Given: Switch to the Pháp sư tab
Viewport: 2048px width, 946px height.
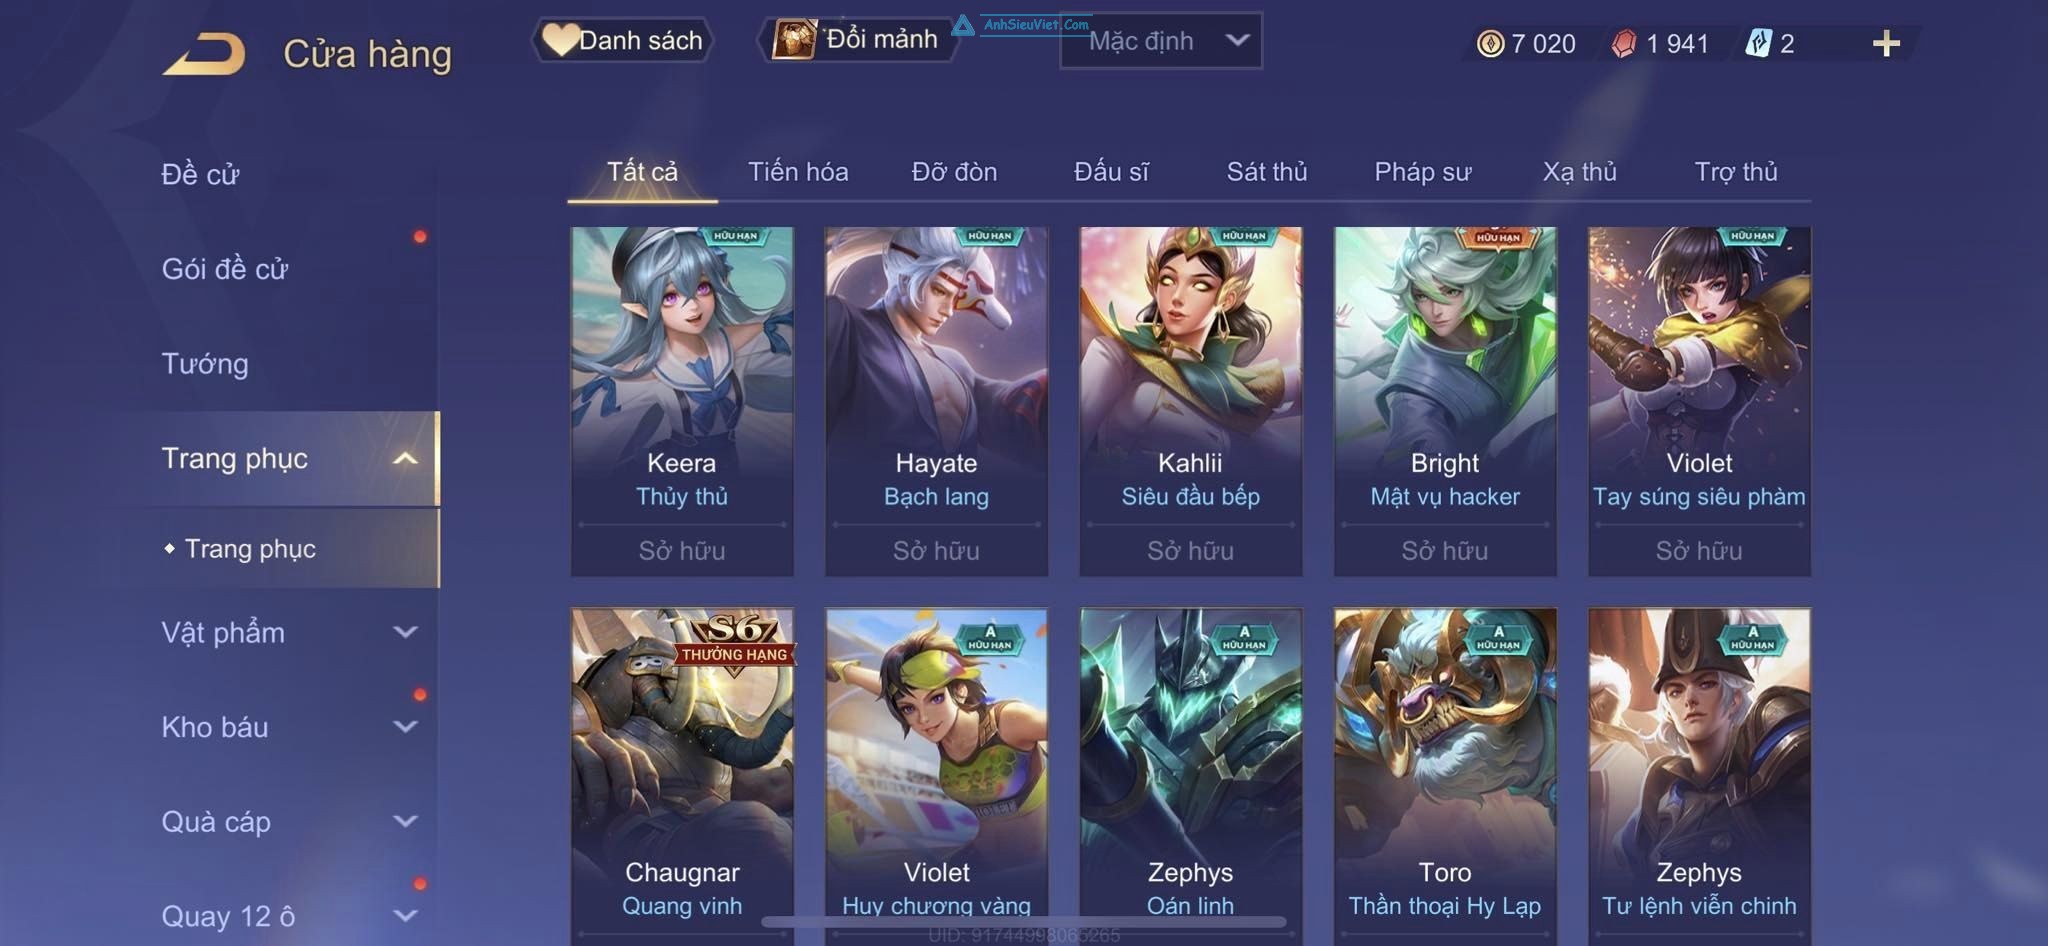Looking at the screenshot, I should click(1422, 172).
